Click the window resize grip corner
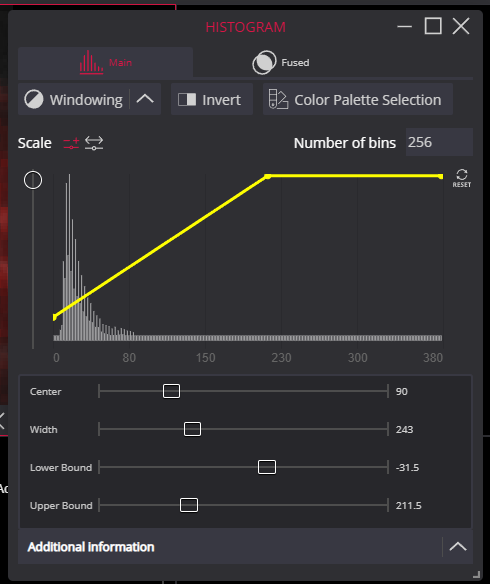The width and height of the screenshot is (490, 584). pyautogui.click(x=476, y=574)
